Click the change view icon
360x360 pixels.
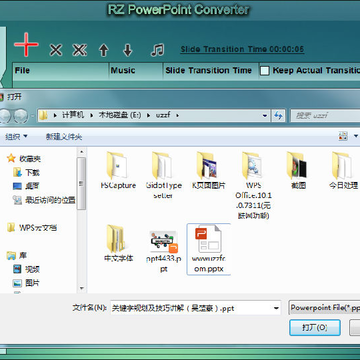343,136
